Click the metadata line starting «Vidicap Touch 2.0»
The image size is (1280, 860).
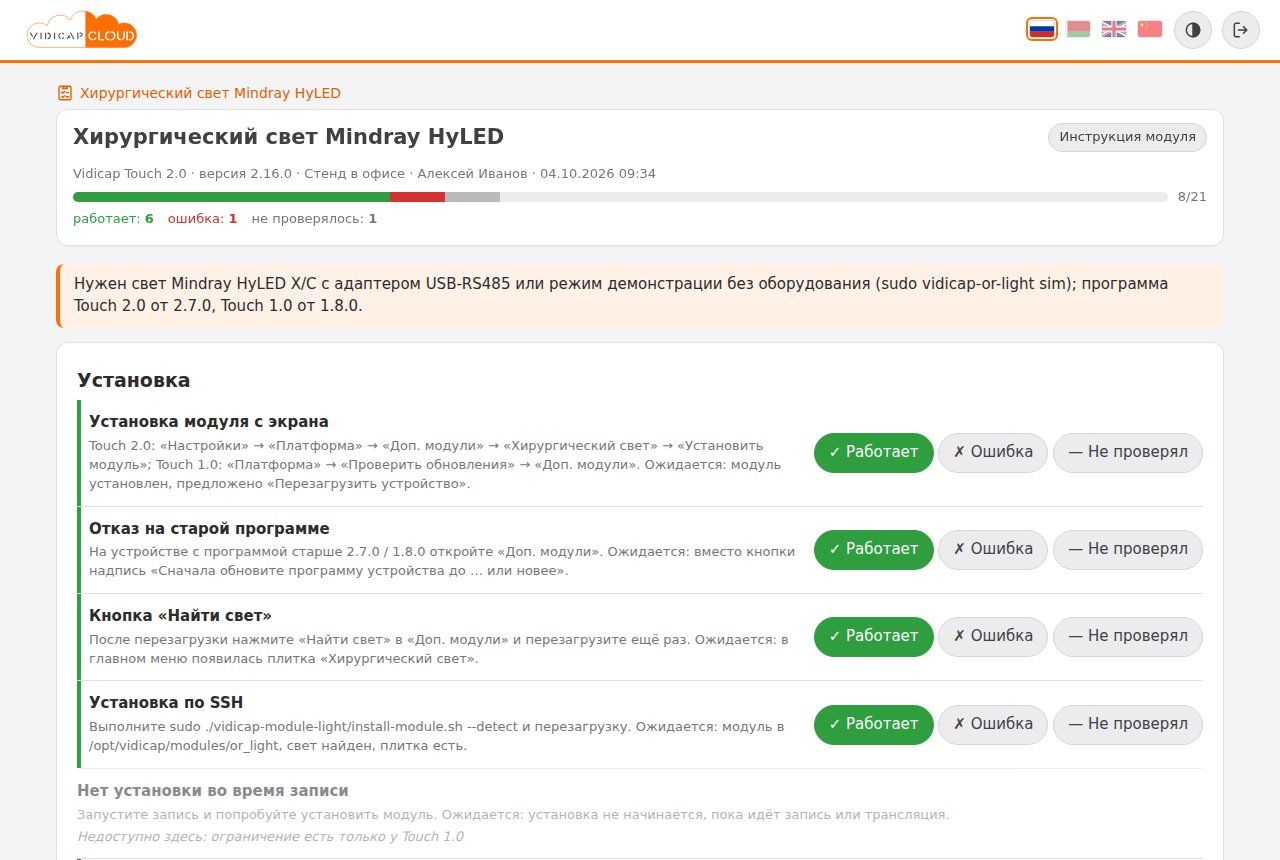tap(364, 174)
